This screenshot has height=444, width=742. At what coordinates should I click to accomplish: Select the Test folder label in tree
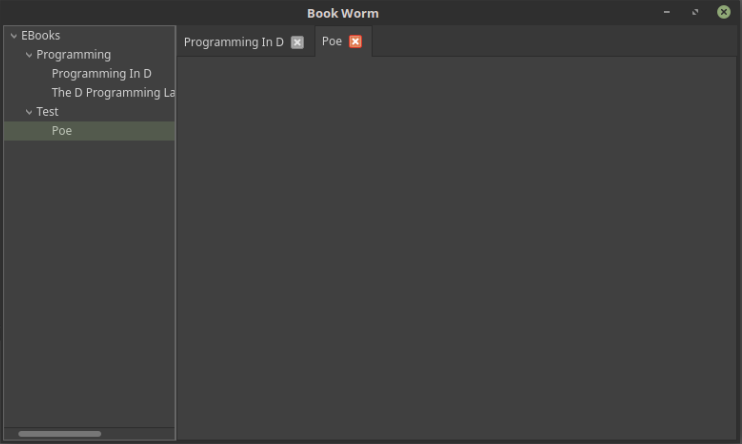pyautogui.click(x=48, y=112)
